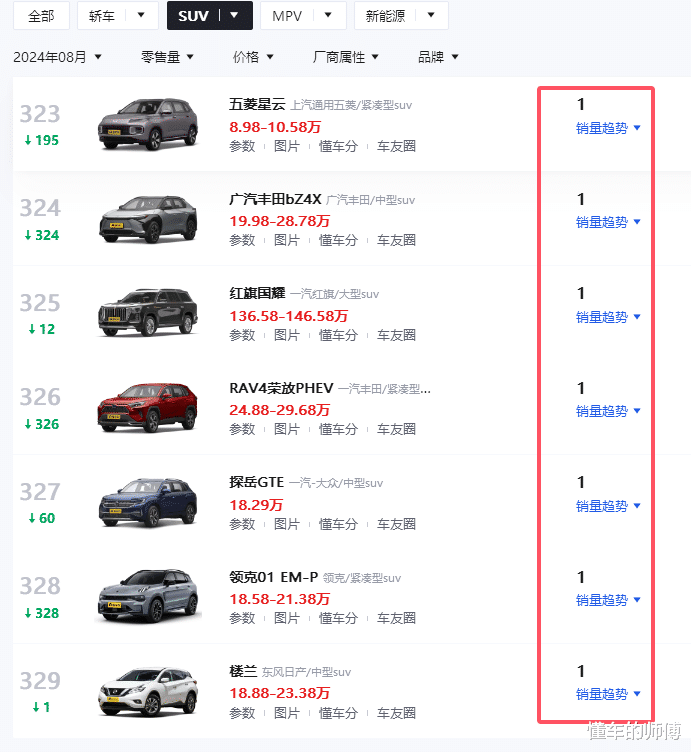Open the 2024年08月 date filter

pos(58,57)
